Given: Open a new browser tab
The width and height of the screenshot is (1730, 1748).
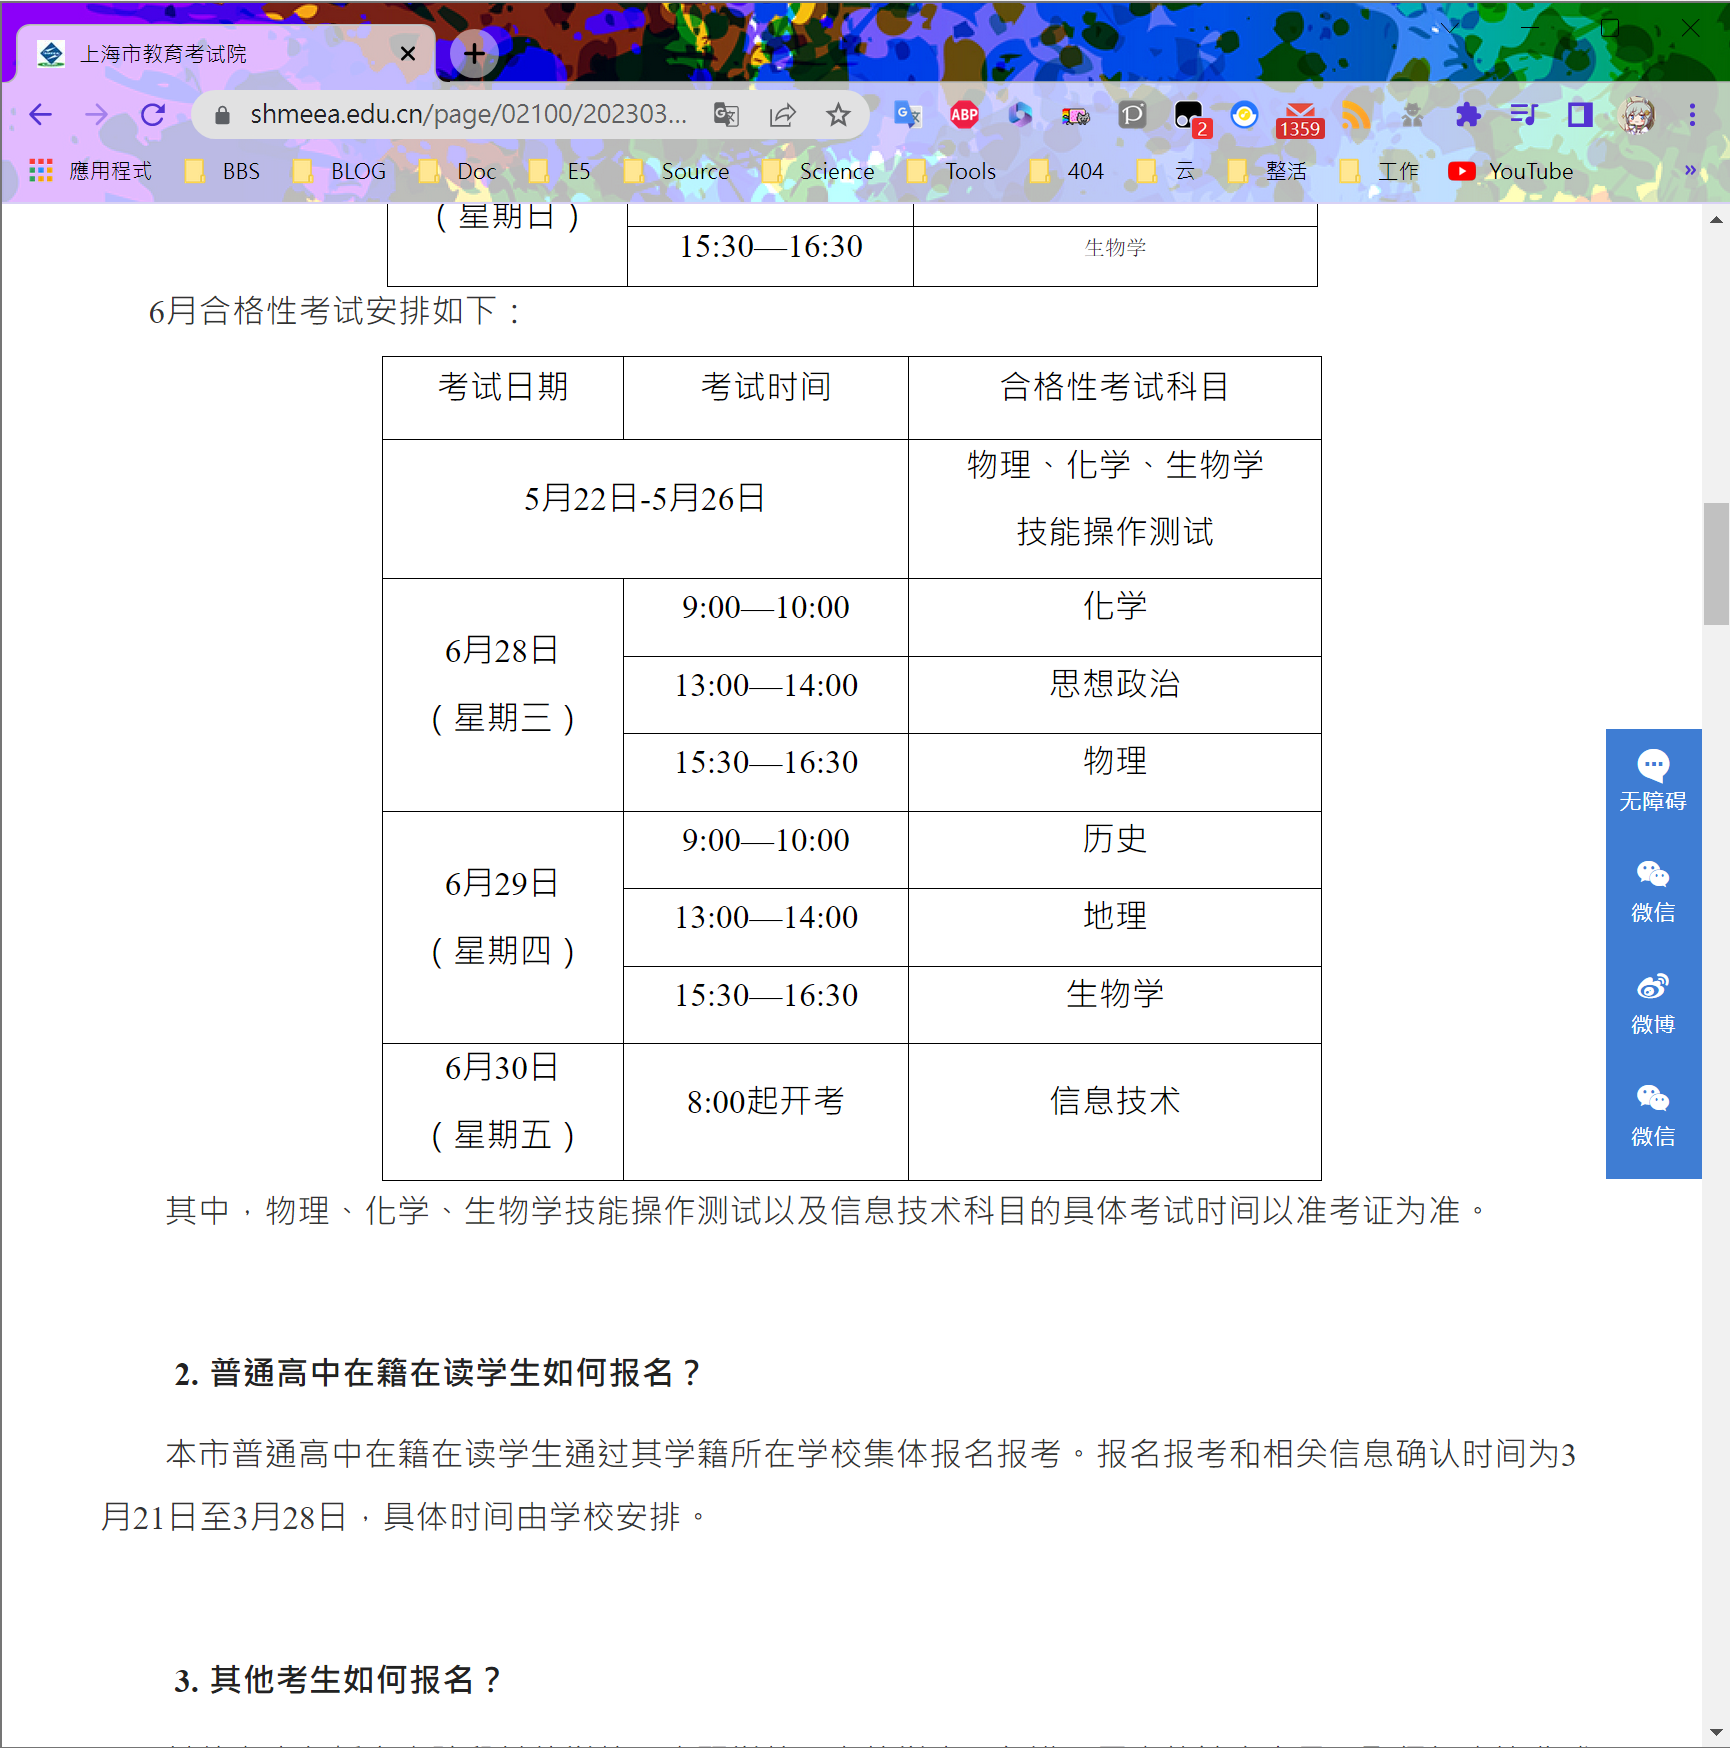Looking at the screenshot, I should pos(474,54).
